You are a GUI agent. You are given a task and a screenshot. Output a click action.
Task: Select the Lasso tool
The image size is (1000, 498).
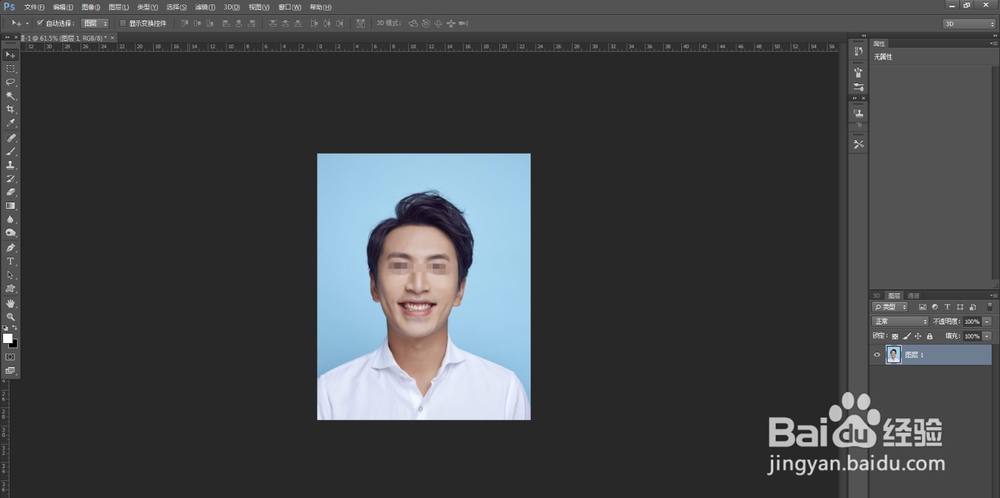tap(11, 82)
